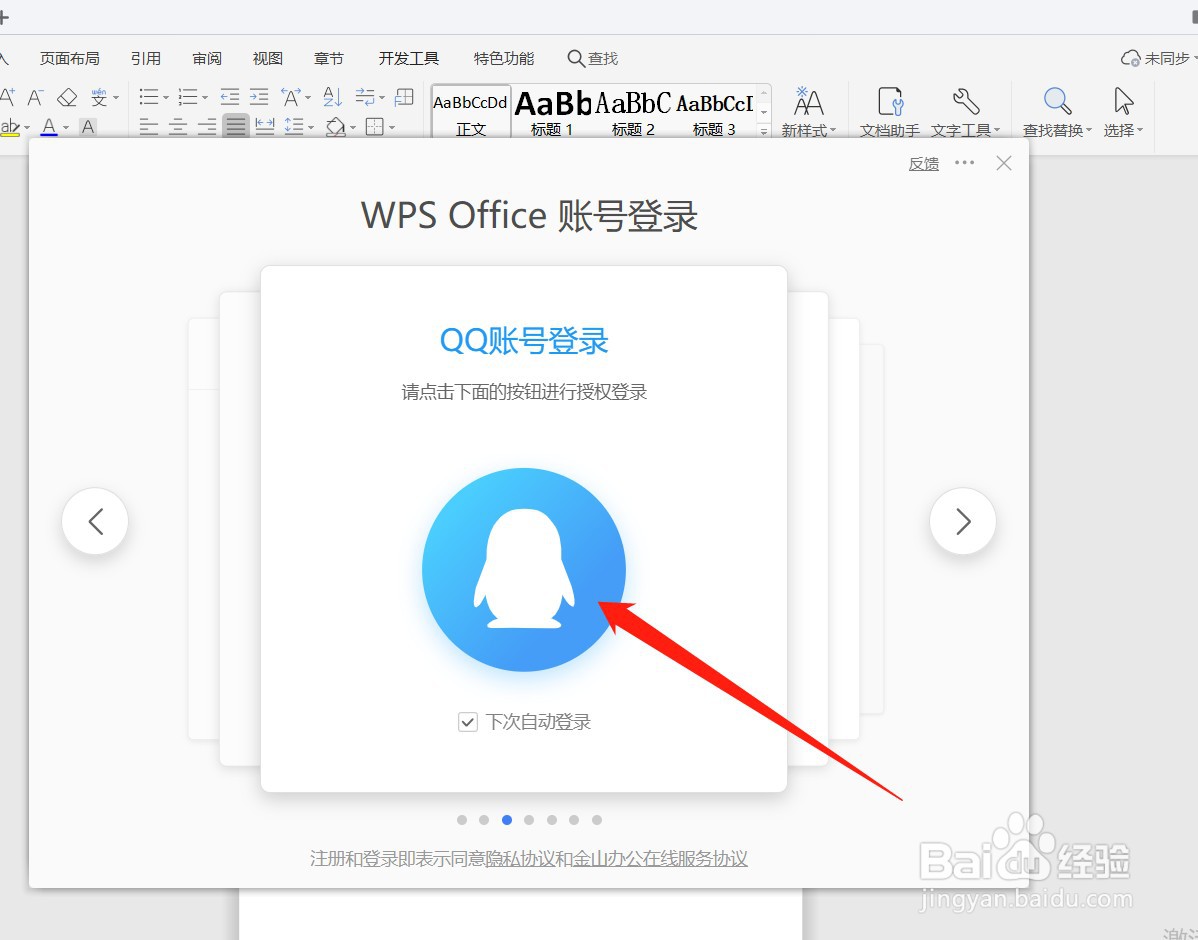
Task: Click the 反馈 (Feedback) link
Action: (x=923, y=163)
